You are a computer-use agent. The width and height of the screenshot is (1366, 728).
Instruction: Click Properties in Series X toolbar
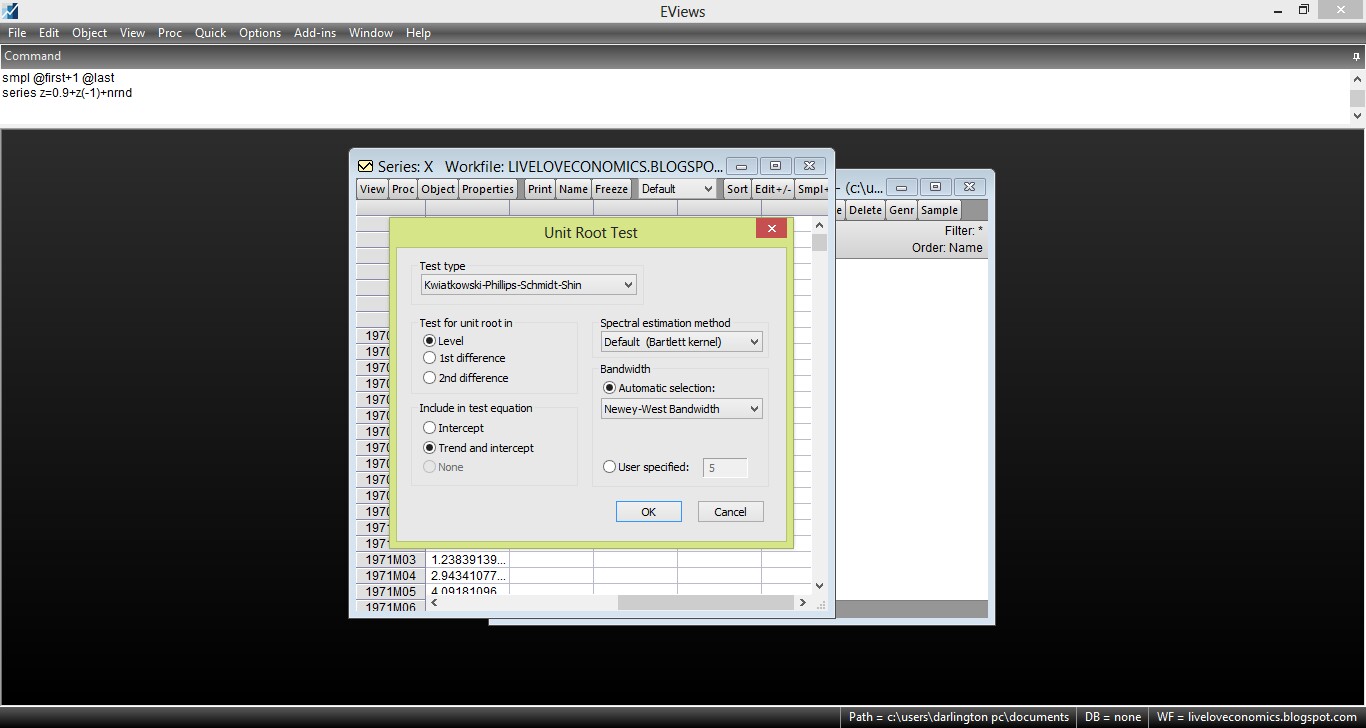(x=488, y=189)
